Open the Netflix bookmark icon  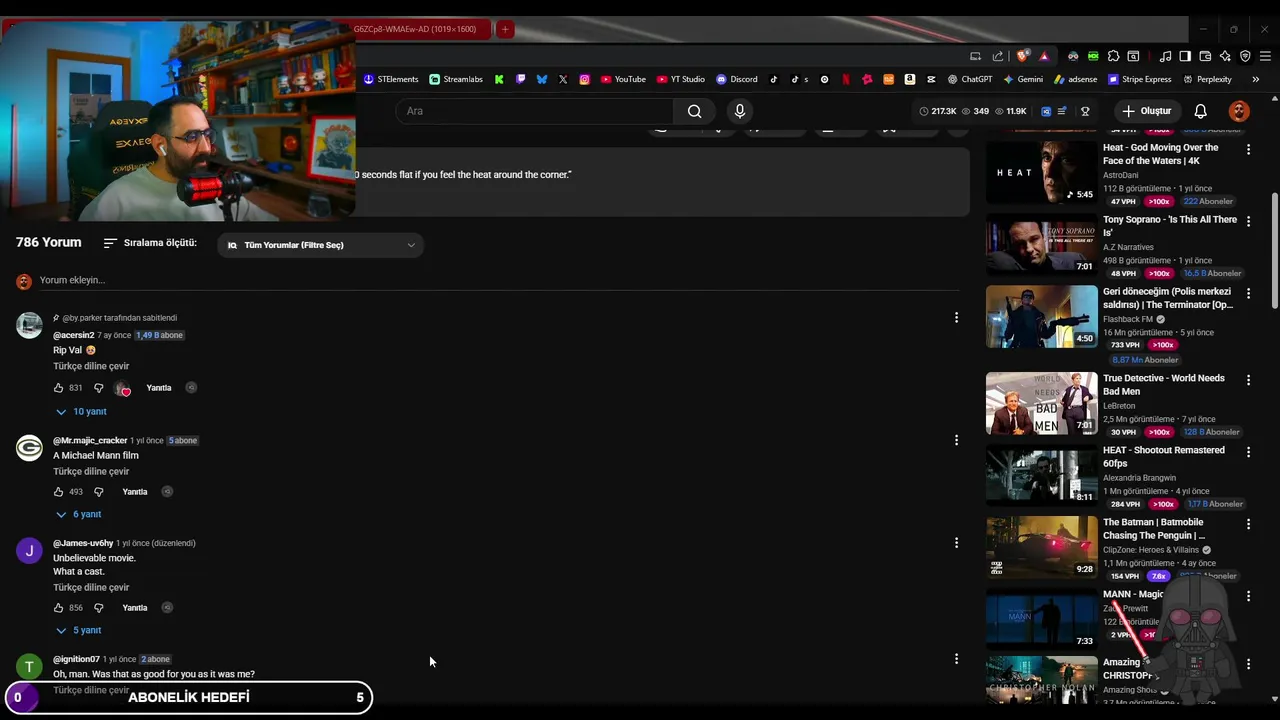tap(846, 79)
